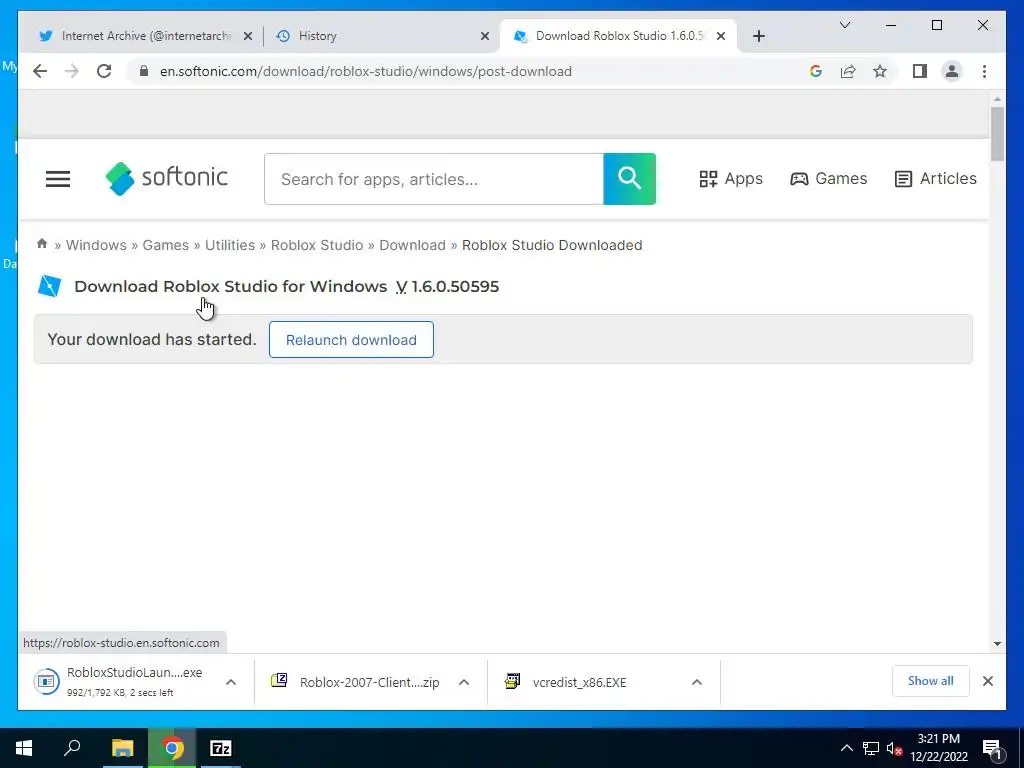Open the Chrome side panel
Screen dimensions: 1024x768
(x=920, y=71)
